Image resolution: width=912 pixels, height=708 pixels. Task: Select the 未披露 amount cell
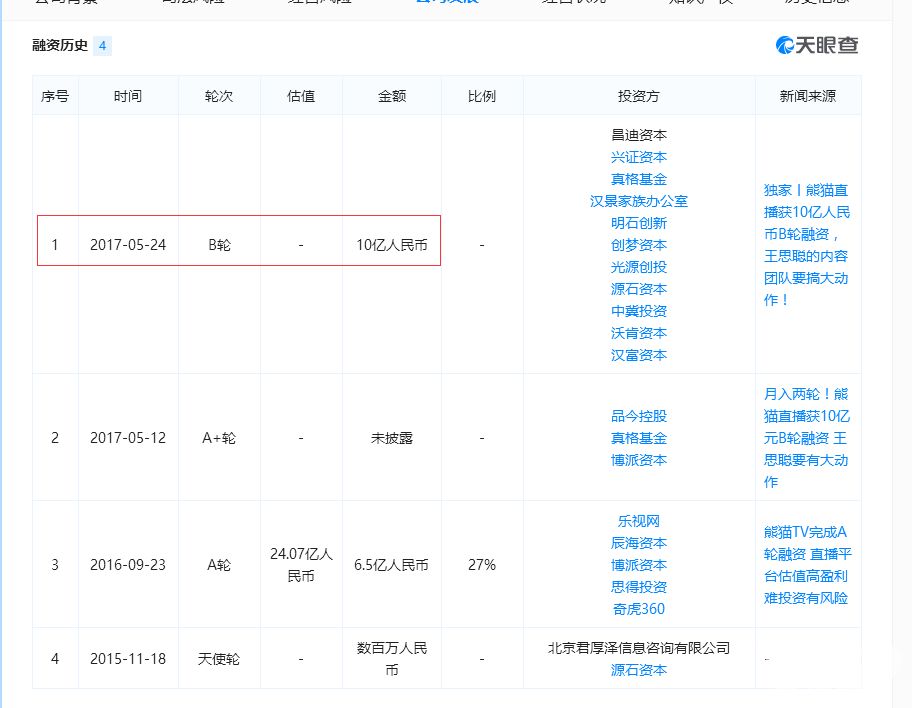(x=391, y=438)
